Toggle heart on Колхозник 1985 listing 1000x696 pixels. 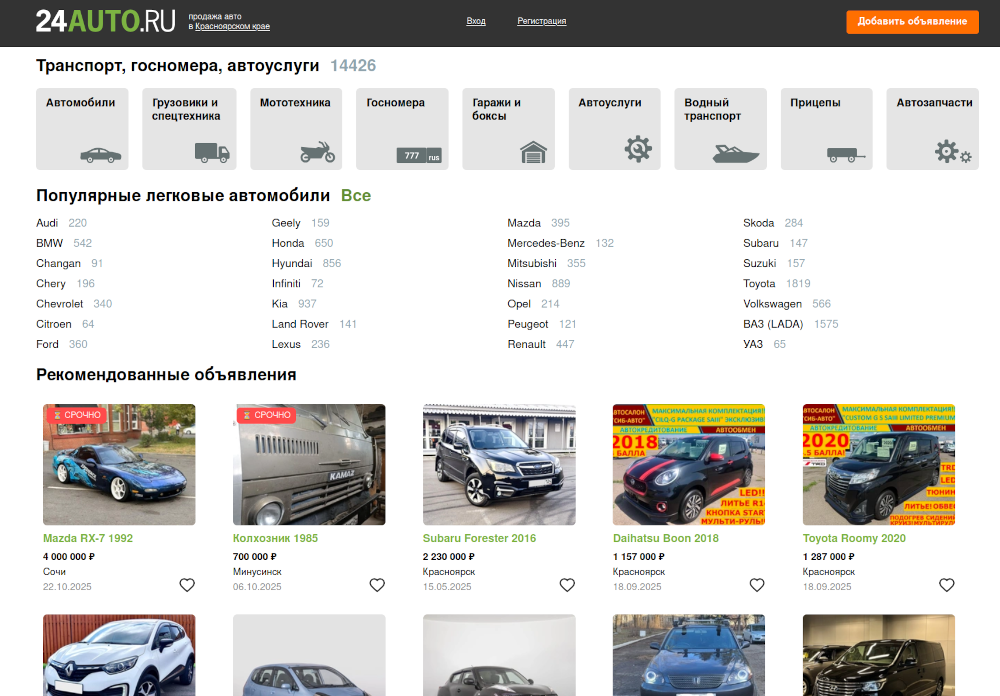coord(377,585)
